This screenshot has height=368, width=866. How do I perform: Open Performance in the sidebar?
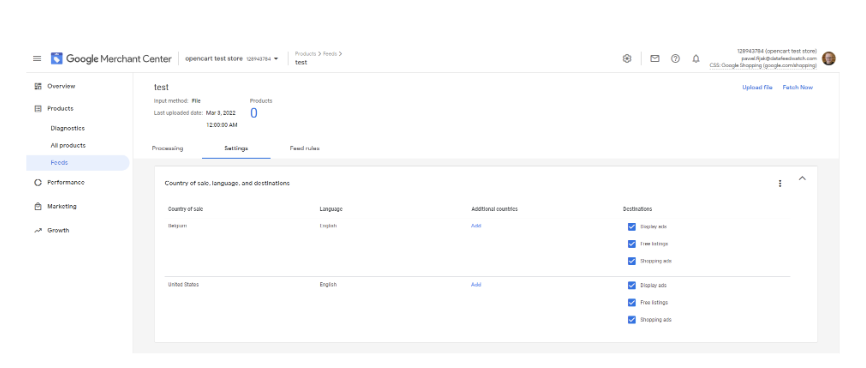pos(66,182)
